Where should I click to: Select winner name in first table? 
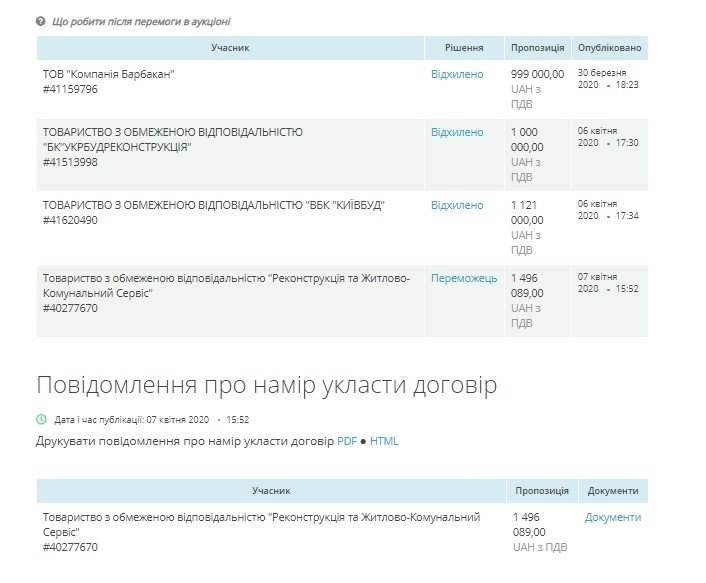click(x=226, y=286)
